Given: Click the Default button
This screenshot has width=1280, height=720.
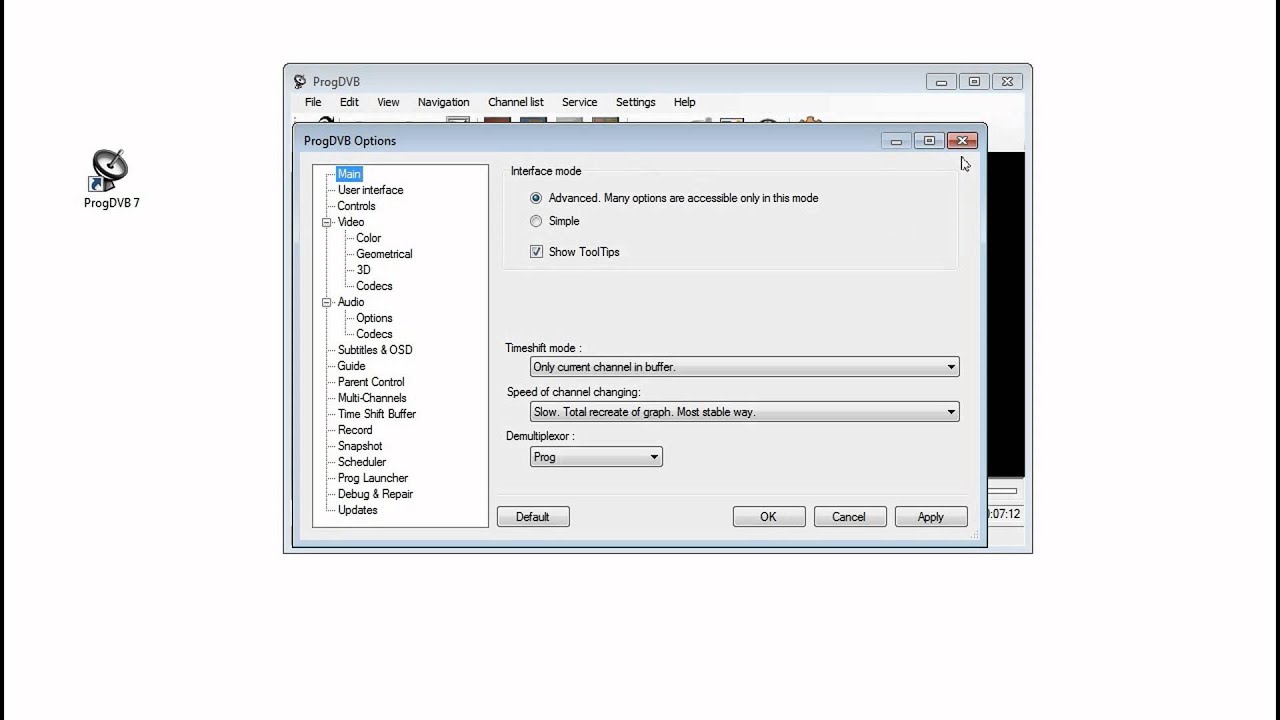Looking at the screenshot, I should [x=533, y=517].
